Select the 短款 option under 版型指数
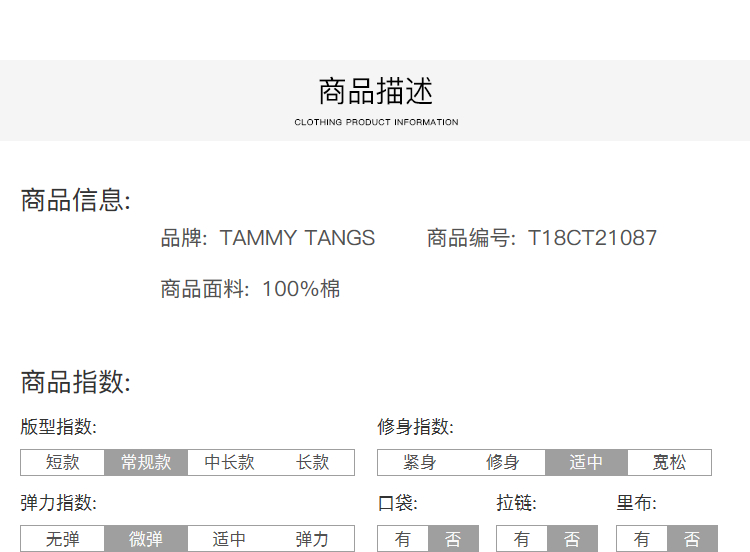The image size is (750, 552). pyautogui.click(x=63, y=462)
